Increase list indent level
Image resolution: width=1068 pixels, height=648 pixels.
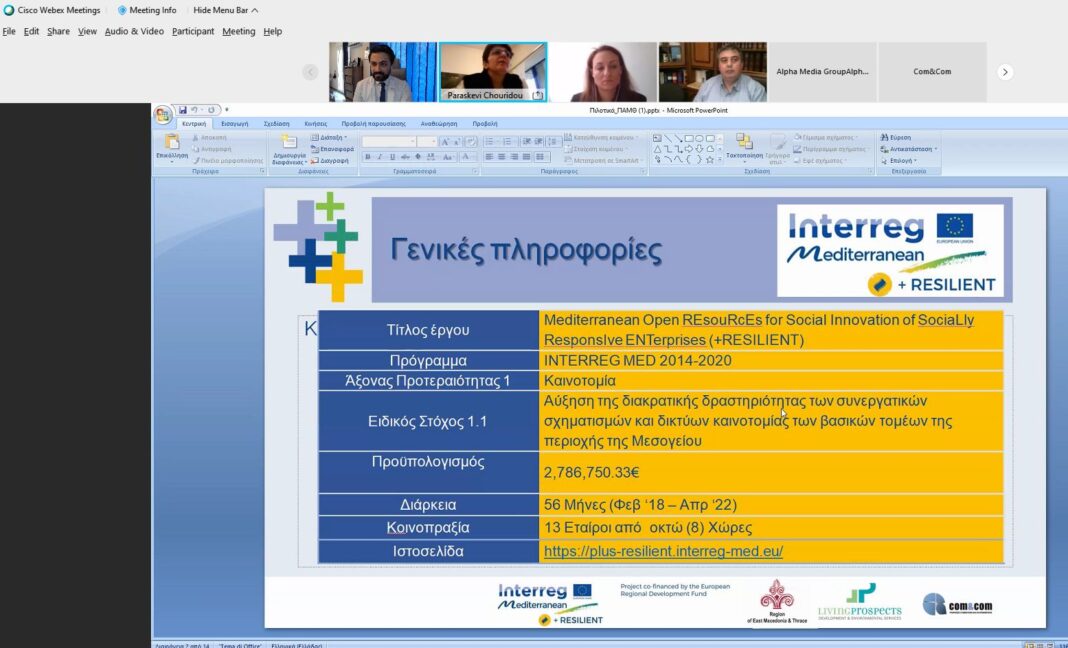click(539, 142)
